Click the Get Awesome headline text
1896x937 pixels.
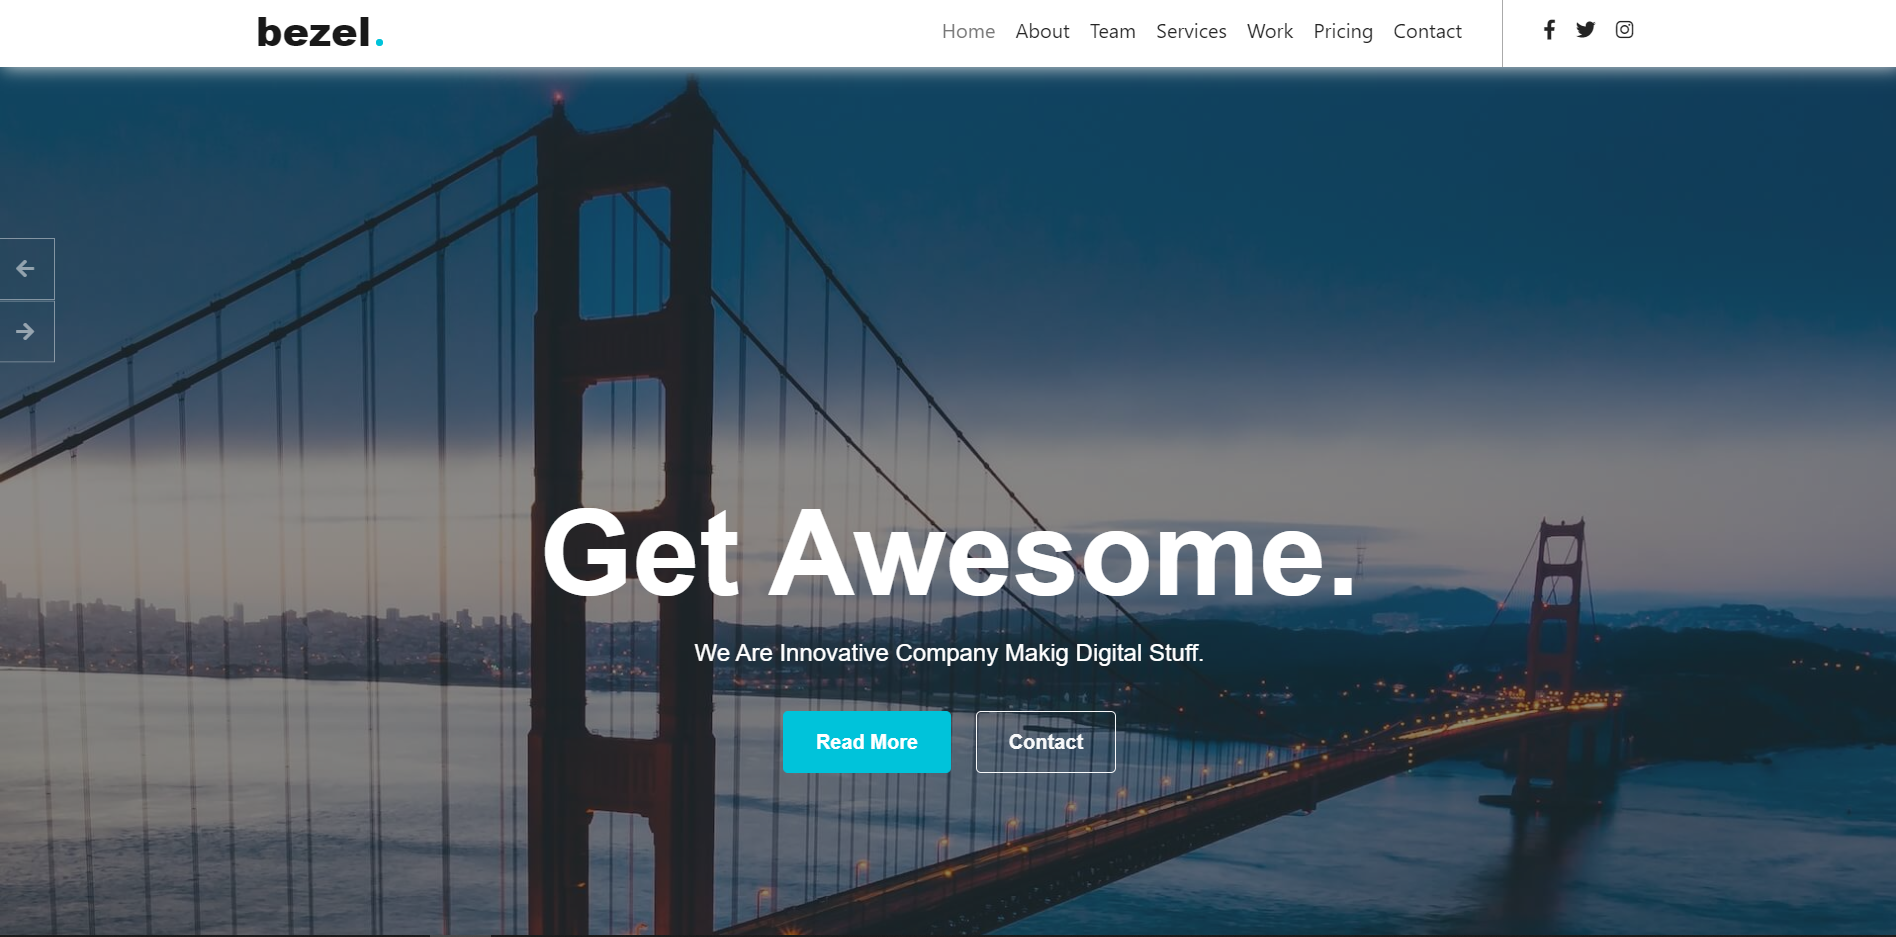tap(949, 553)
